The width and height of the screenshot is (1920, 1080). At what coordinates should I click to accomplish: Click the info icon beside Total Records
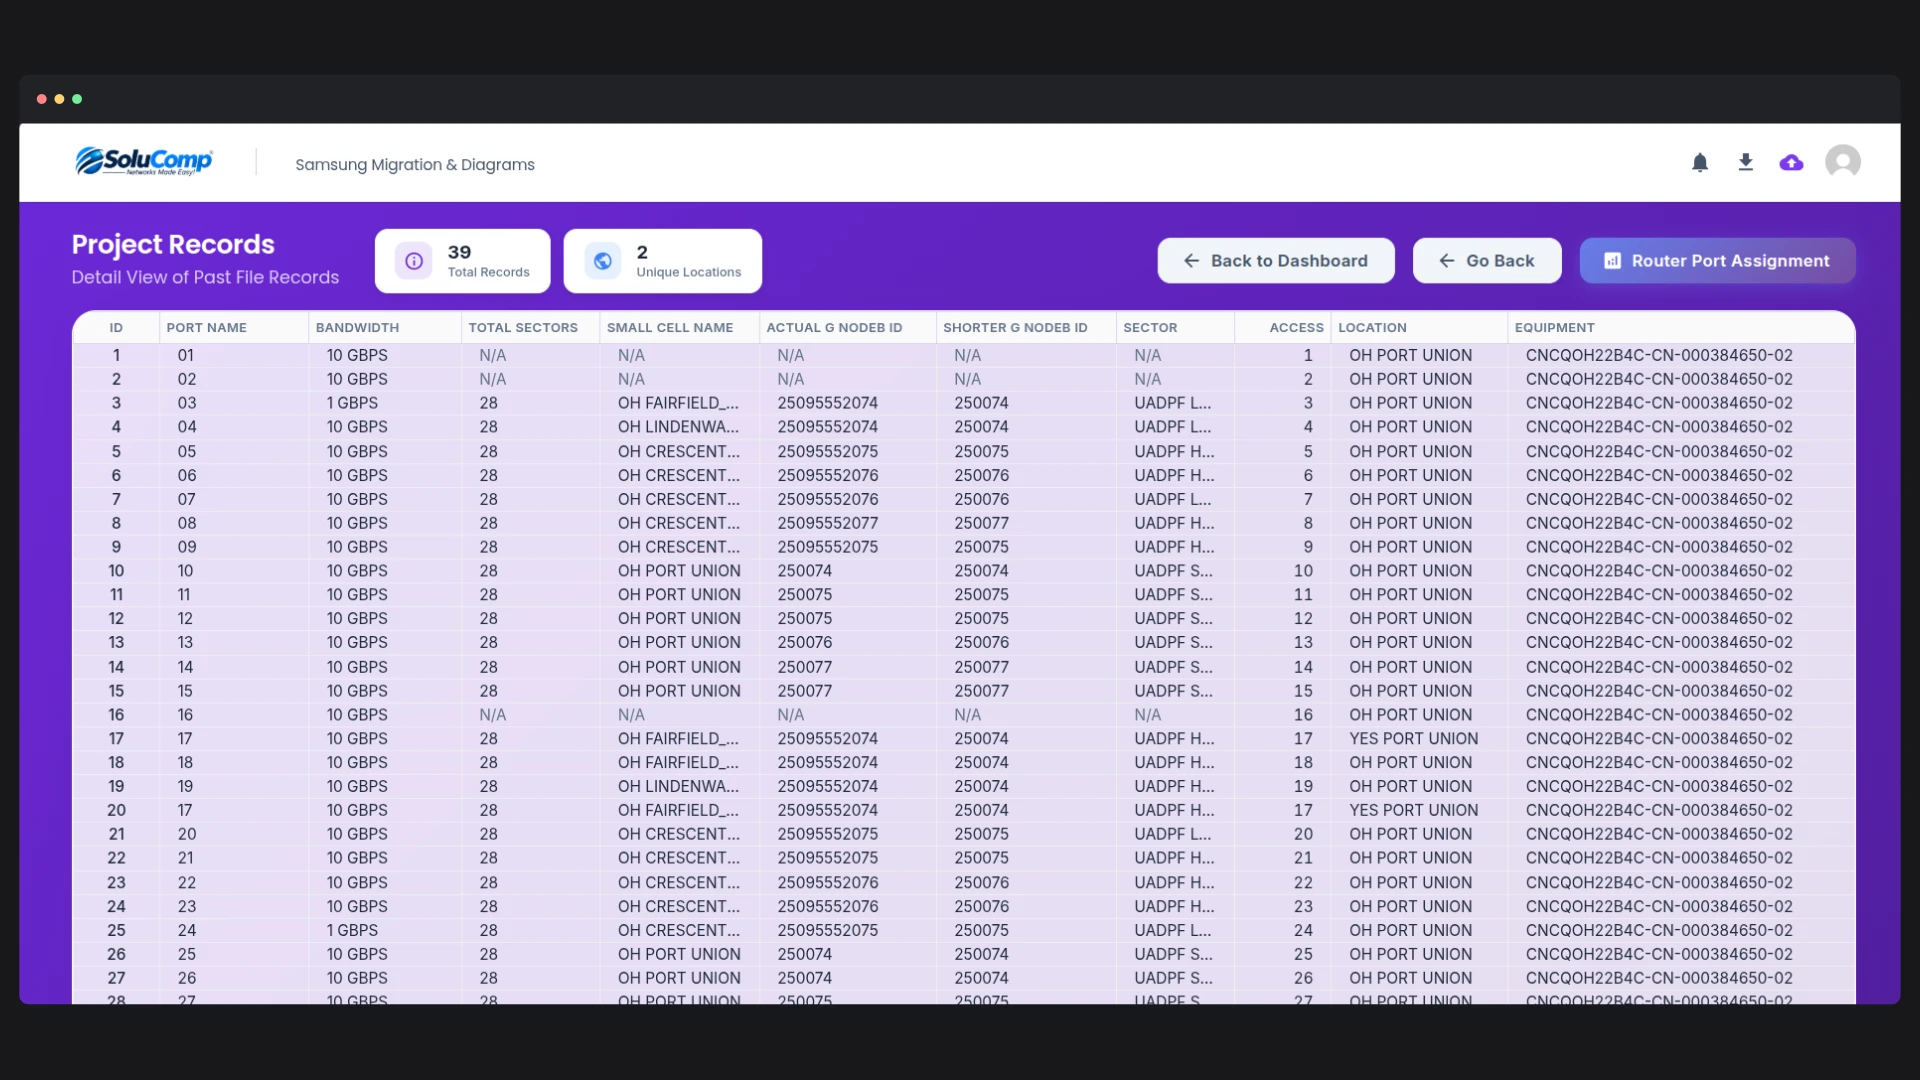coord(414,261)
